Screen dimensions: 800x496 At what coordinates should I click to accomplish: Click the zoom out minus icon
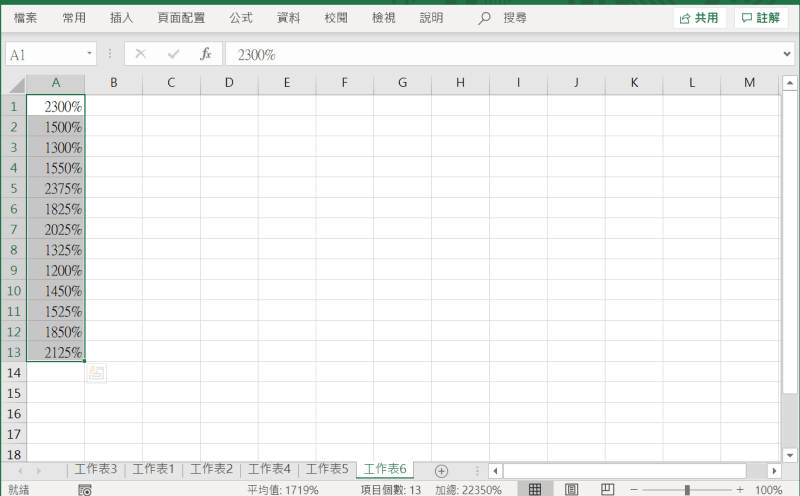click(x=634, y=490)
